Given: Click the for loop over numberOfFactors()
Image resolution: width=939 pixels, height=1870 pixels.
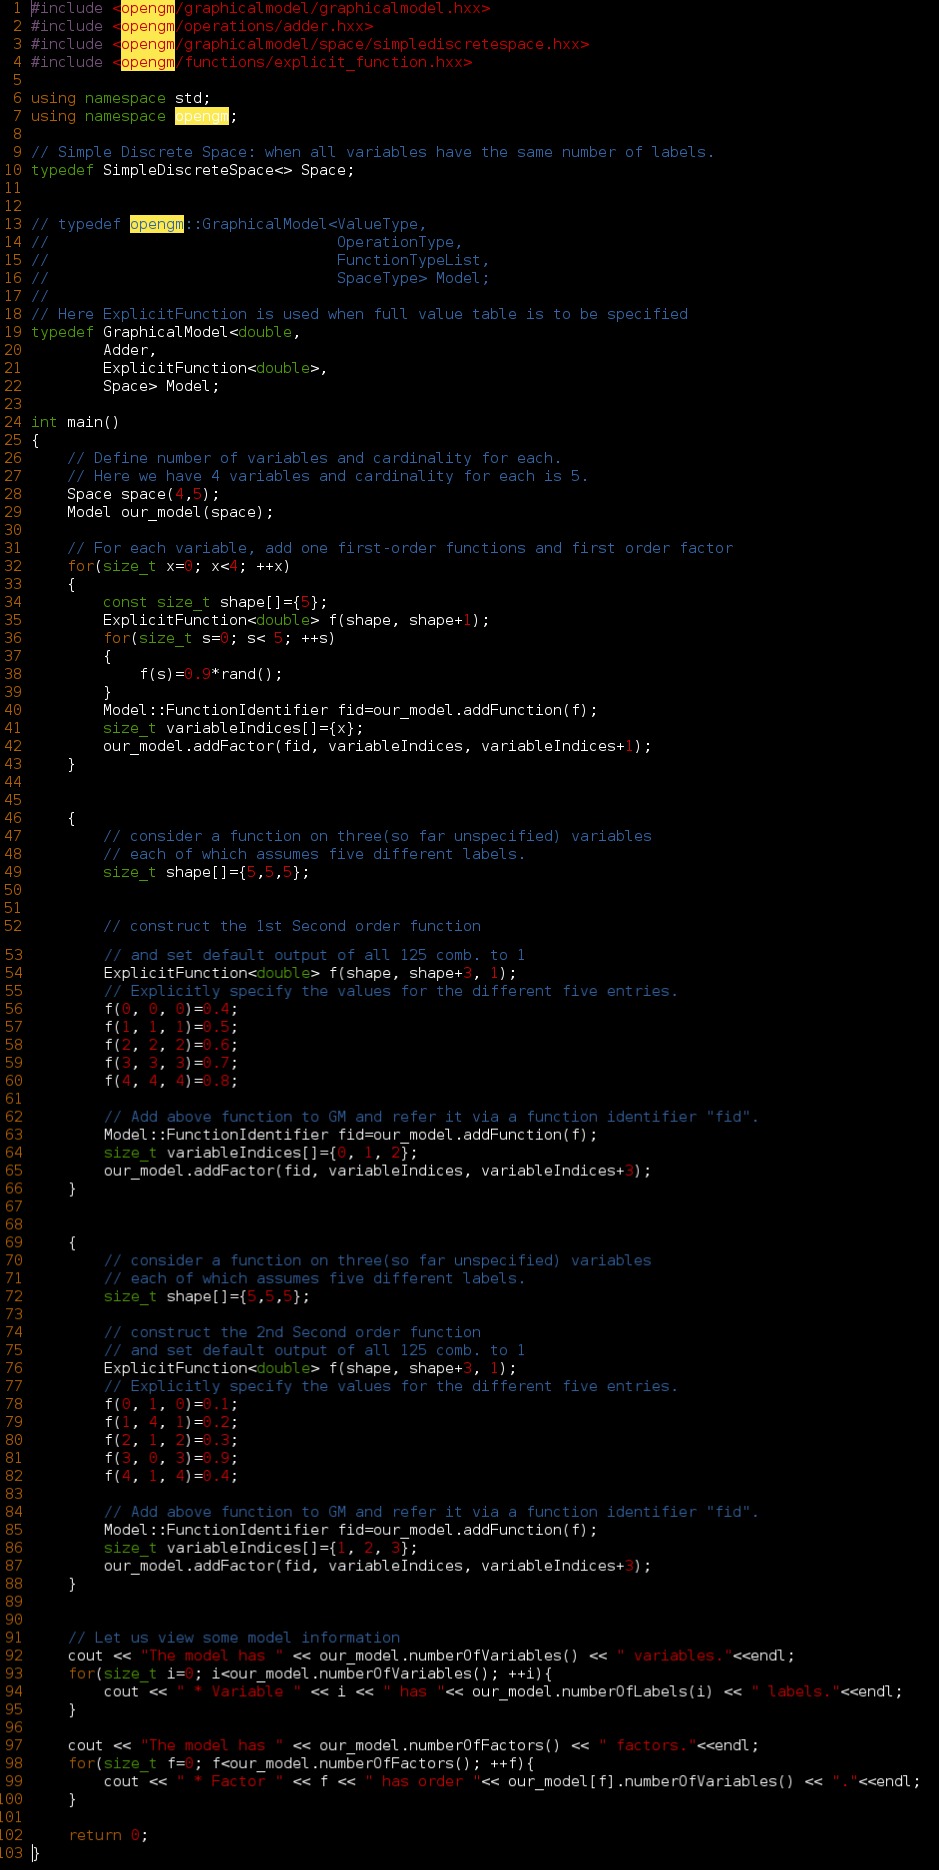Looking at the screenshot, I should coord(301,1764).
